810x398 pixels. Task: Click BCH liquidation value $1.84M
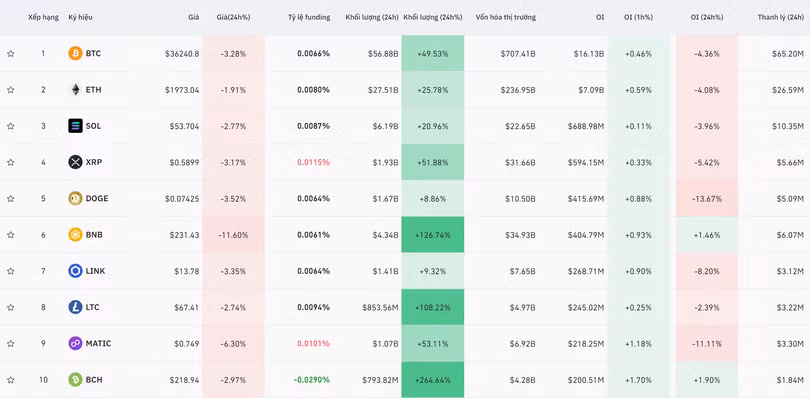[x=790, y=380]
